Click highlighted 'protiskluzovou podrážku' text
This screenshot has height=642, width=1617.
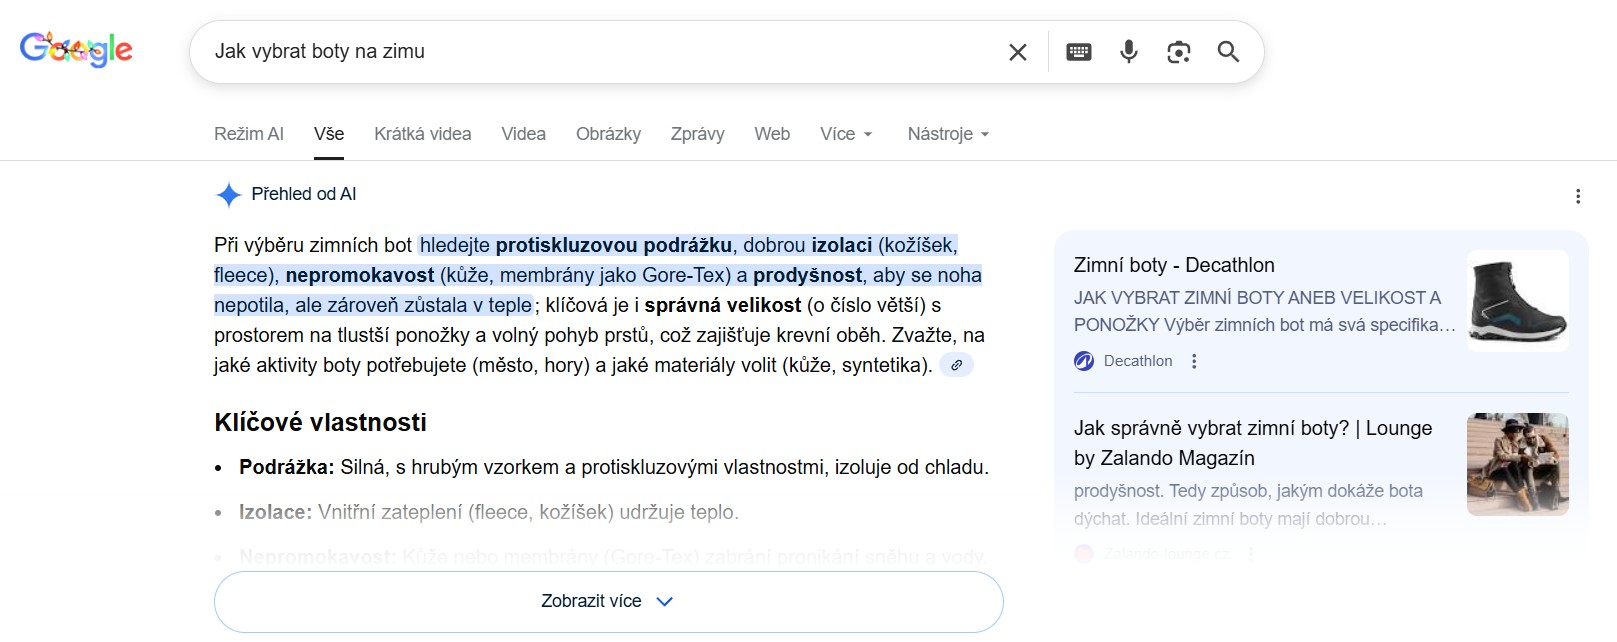(614, 245)
